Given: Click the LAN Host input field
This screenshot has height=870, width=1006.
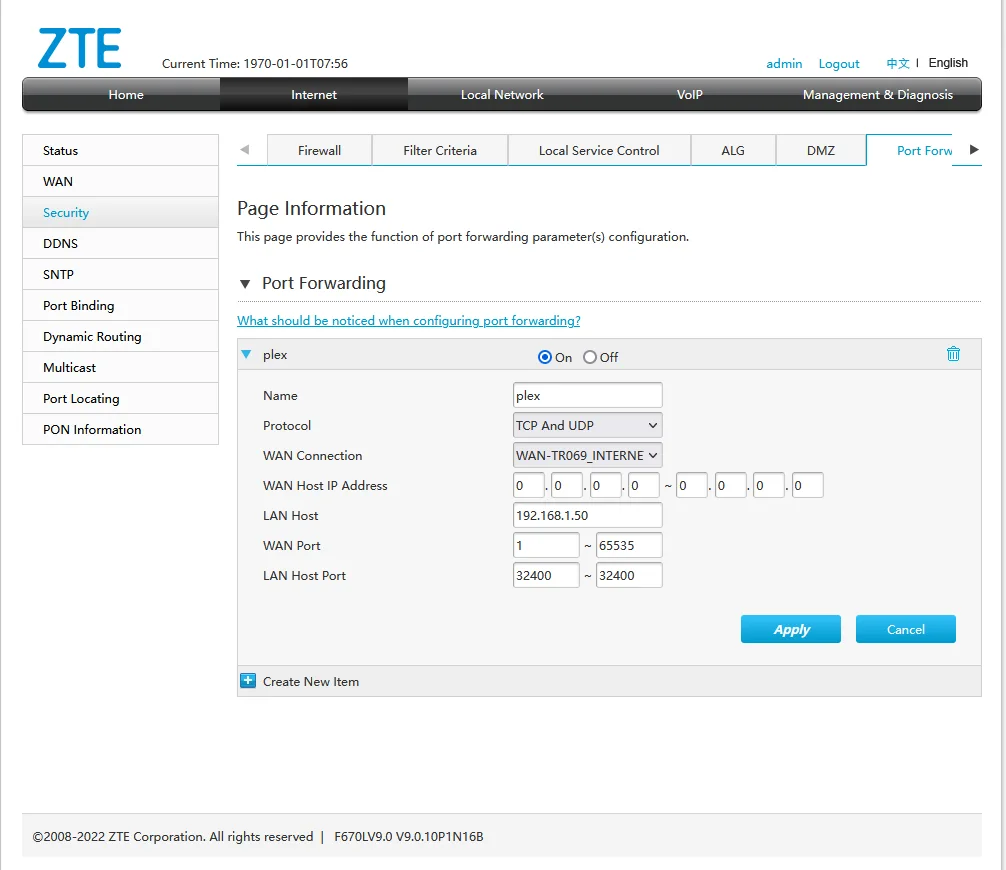Looking at the screenshot, I should pyautogui.click(x=587, y=515).
